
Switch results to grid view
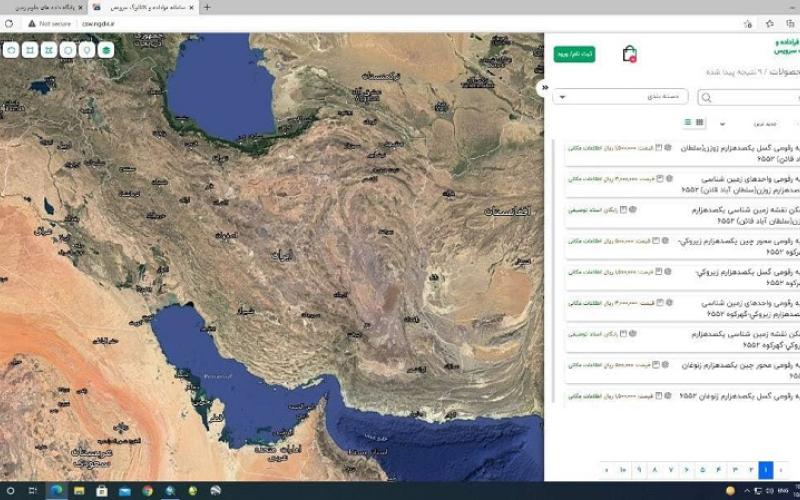699,122
